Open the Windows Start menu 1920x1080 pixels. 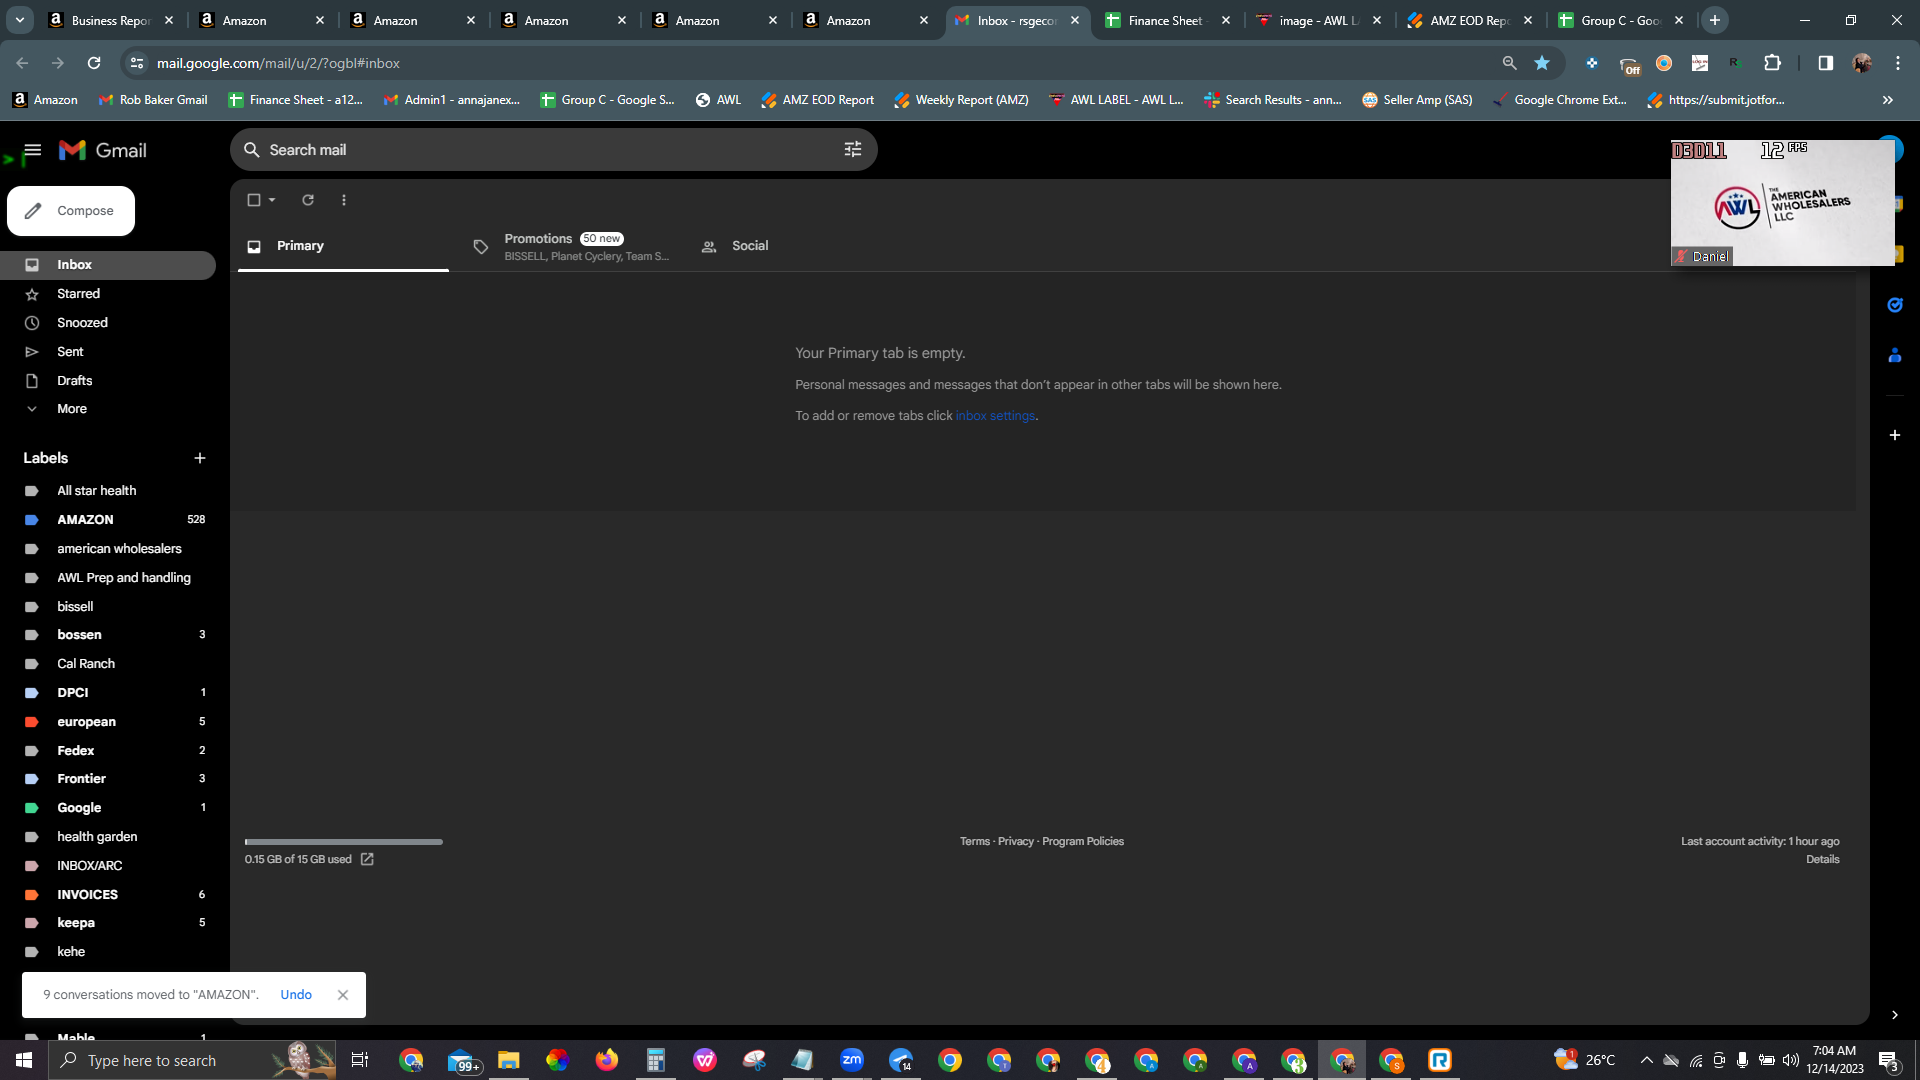coord(24,1060)
